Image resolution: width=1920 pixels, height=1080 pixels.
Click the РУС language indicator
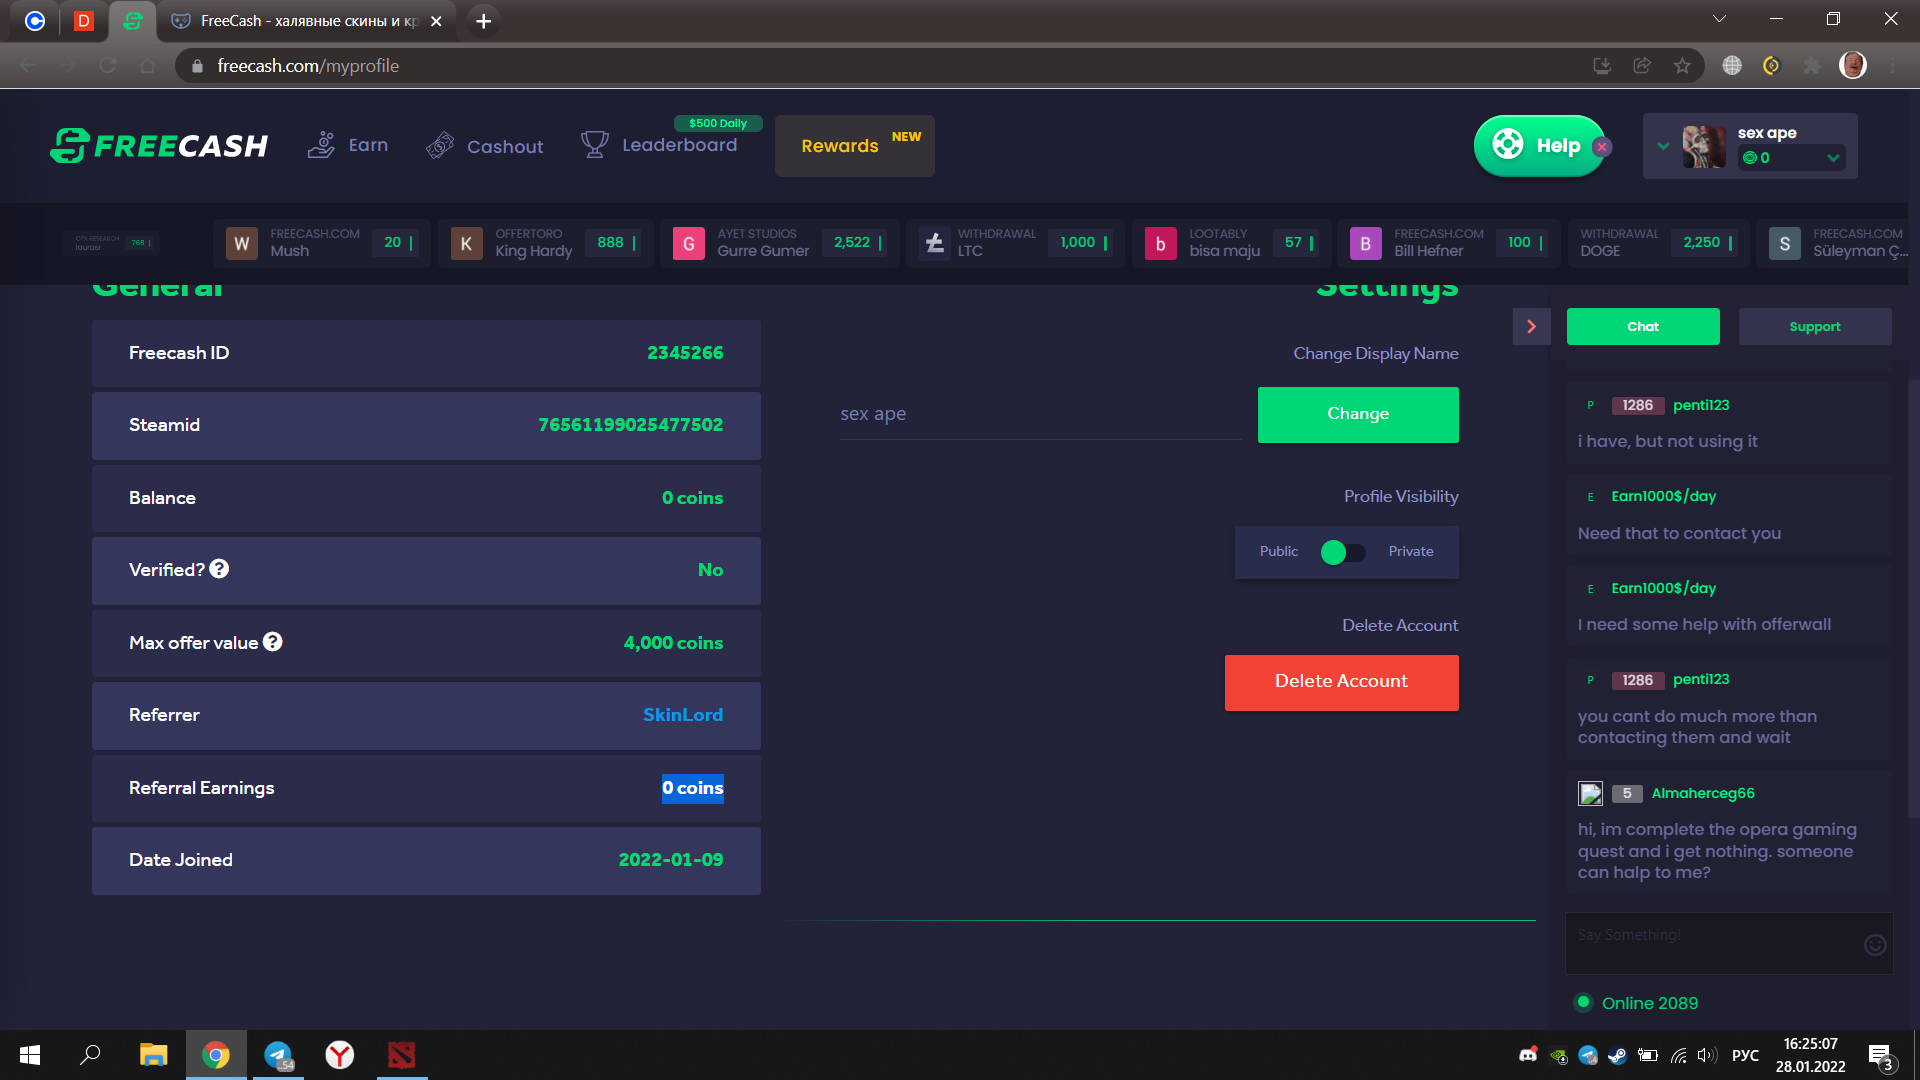[x=1745, y=1055]
